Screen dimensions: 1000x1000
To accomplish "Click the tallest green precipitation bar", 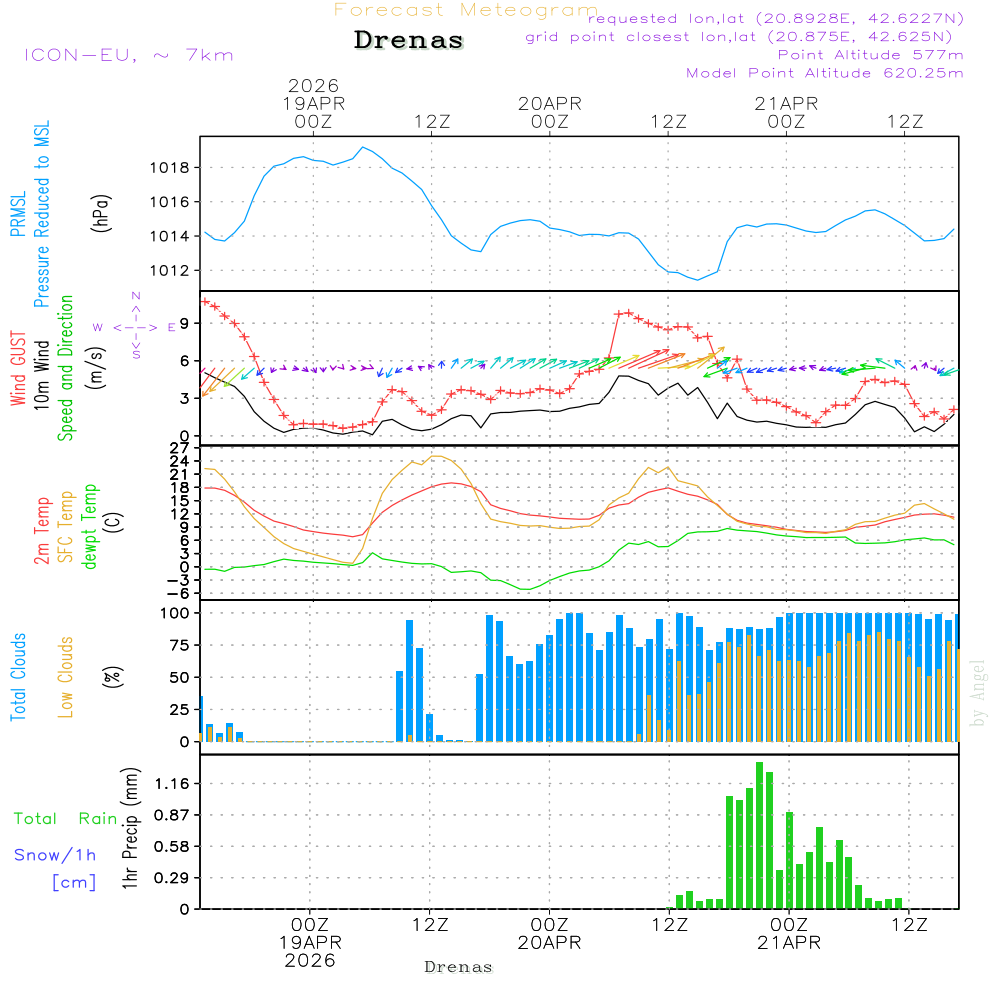I will click(x=759, y=835).
